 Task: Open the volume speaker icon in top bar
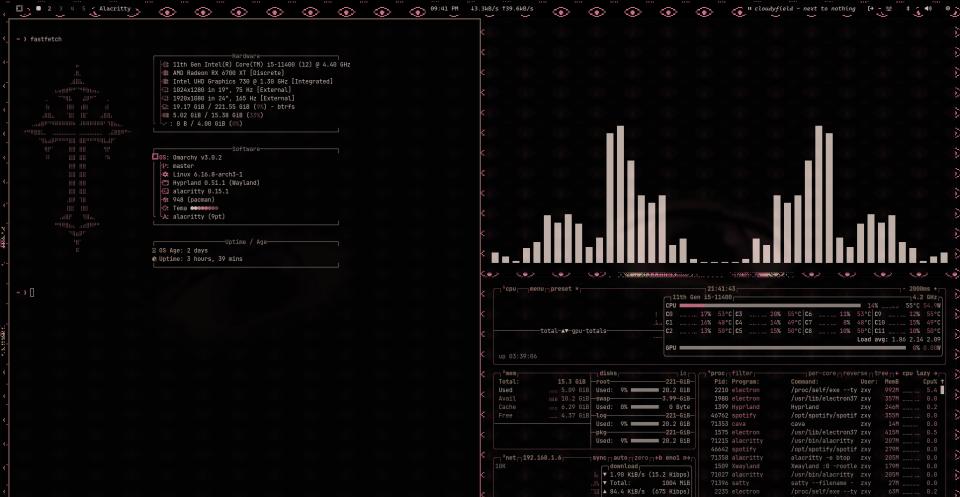pyautogui.click(x=929, y=9)
